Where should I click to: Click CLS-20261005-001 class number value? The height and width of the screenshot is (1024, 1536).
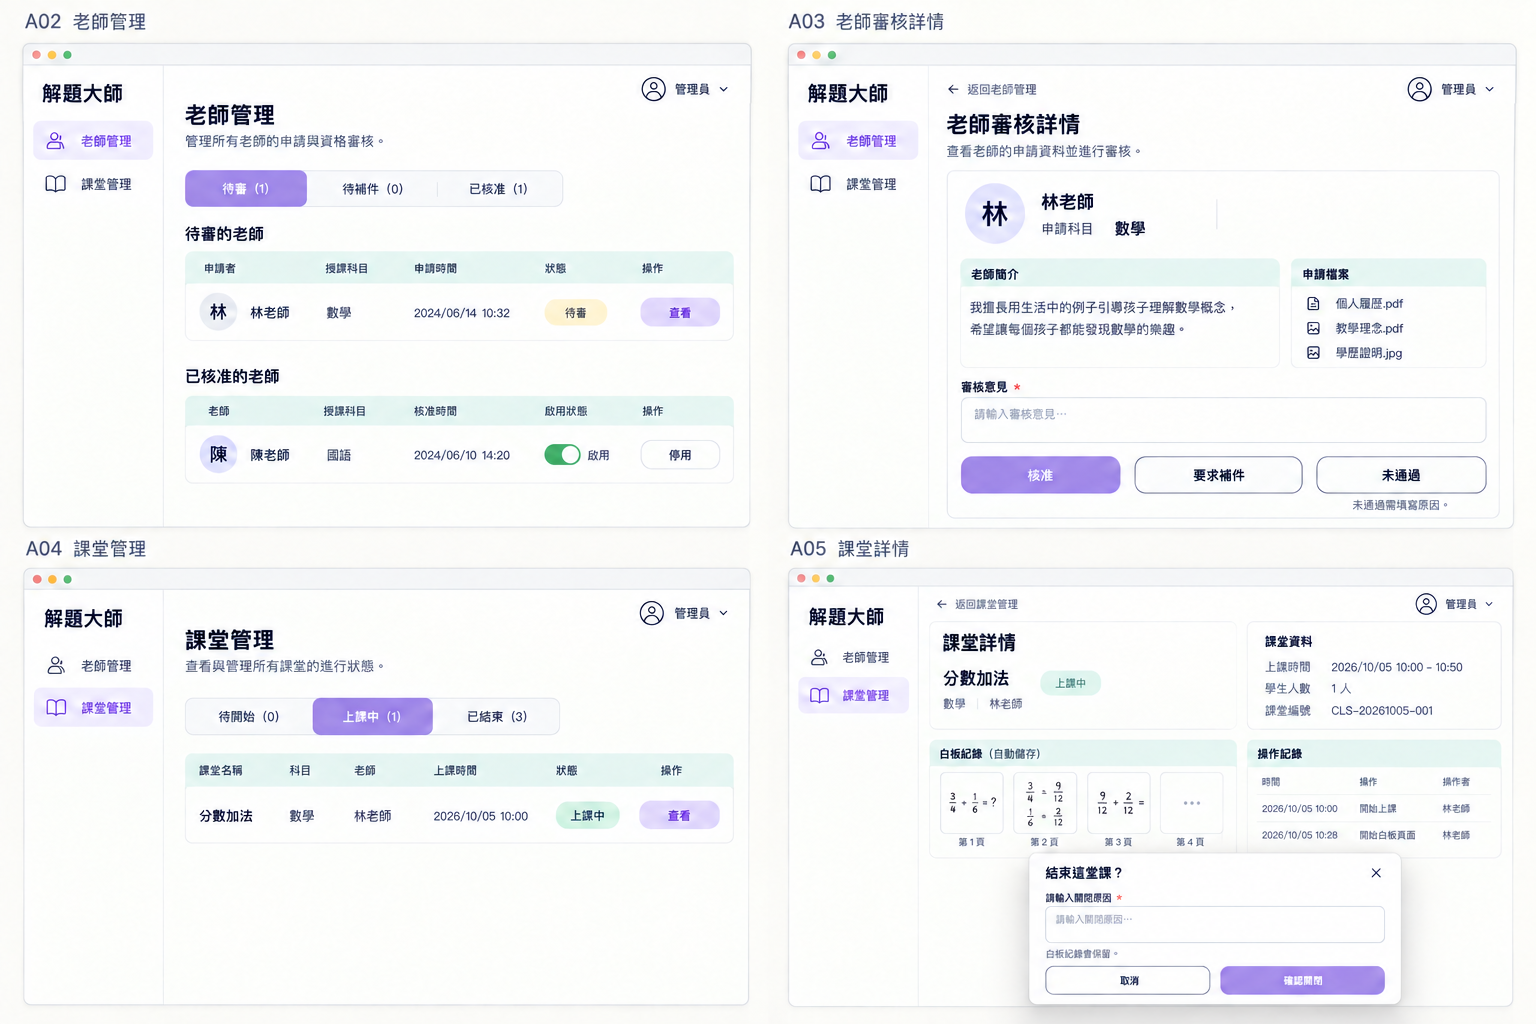(1382, 710)
